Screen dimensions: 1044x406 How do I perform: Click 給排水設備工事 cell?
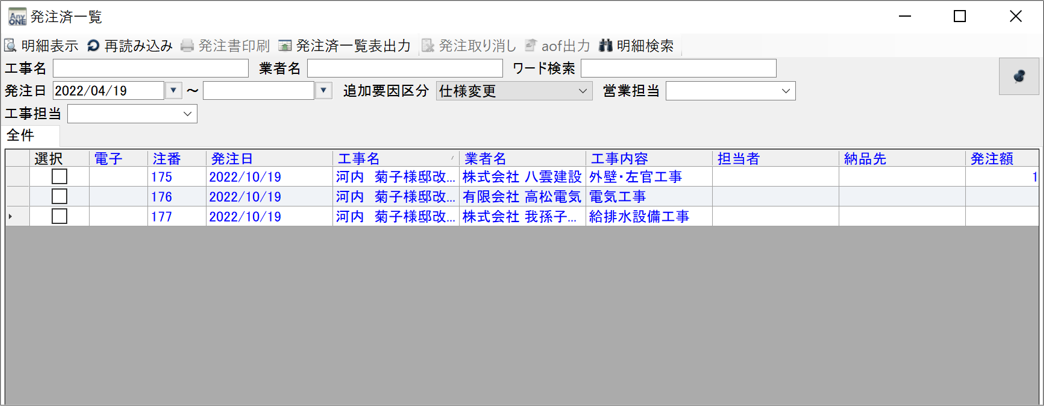click(x=649, y=216)
